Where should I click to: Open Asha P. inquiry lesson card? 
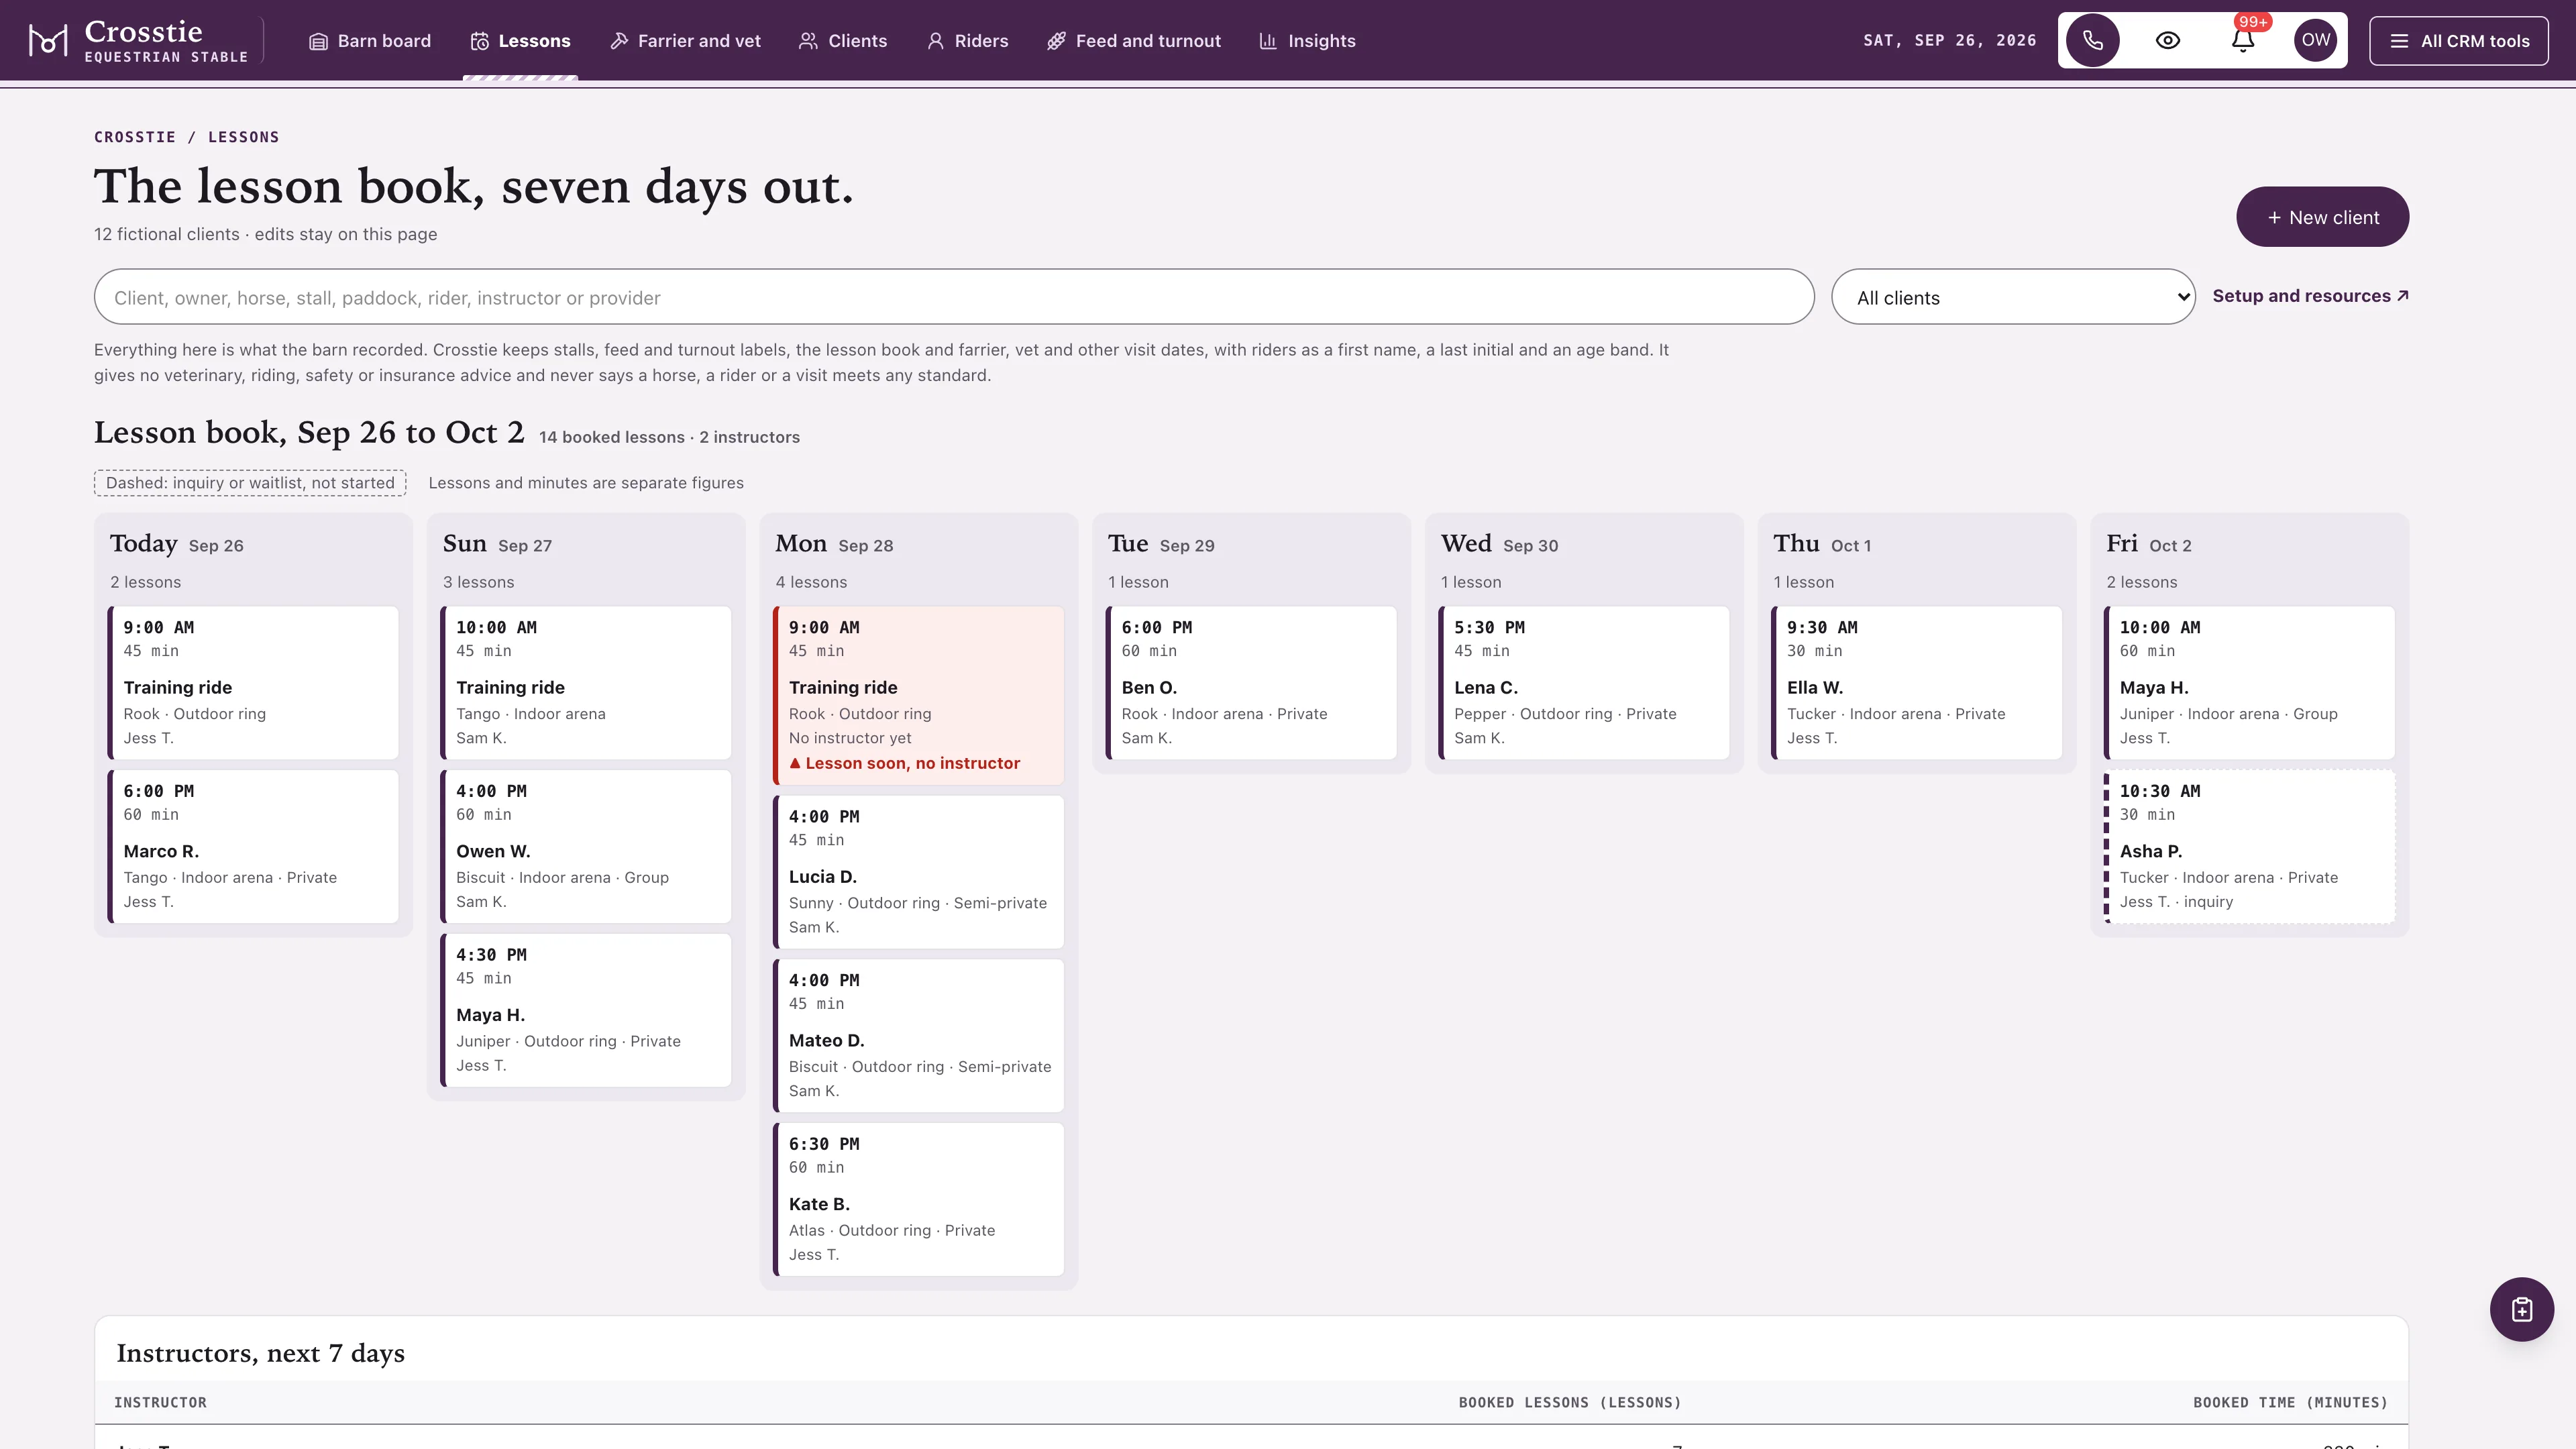pos(2249,846)
